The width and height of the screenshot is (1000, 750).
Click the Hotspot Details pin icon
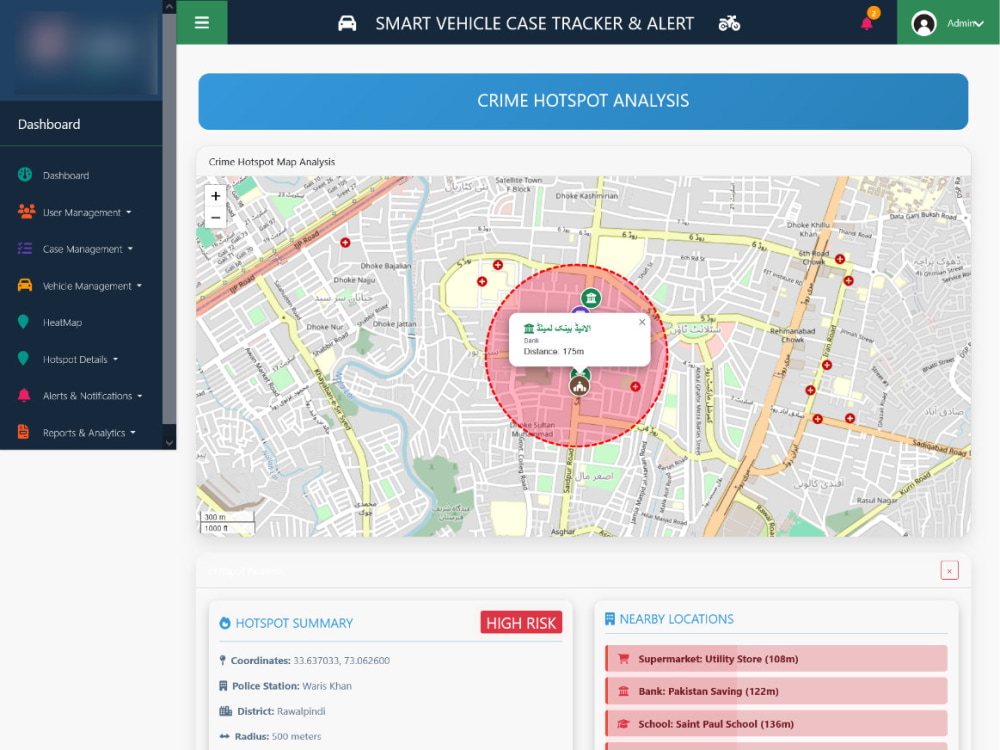[x=24, y=359]
